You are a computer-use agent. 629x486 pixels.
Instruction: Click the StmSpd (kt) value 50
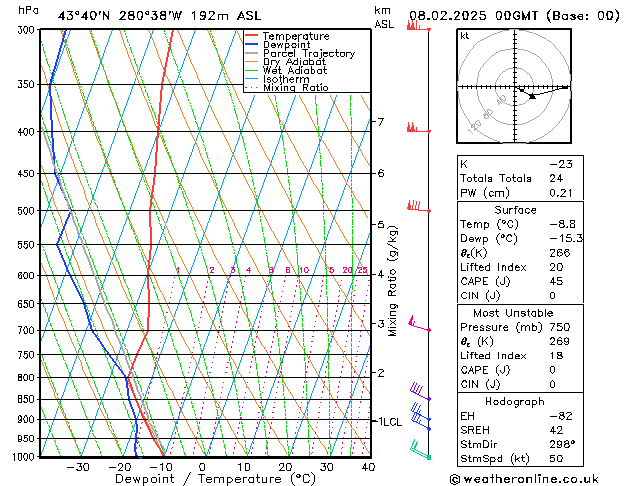point(556,458)
